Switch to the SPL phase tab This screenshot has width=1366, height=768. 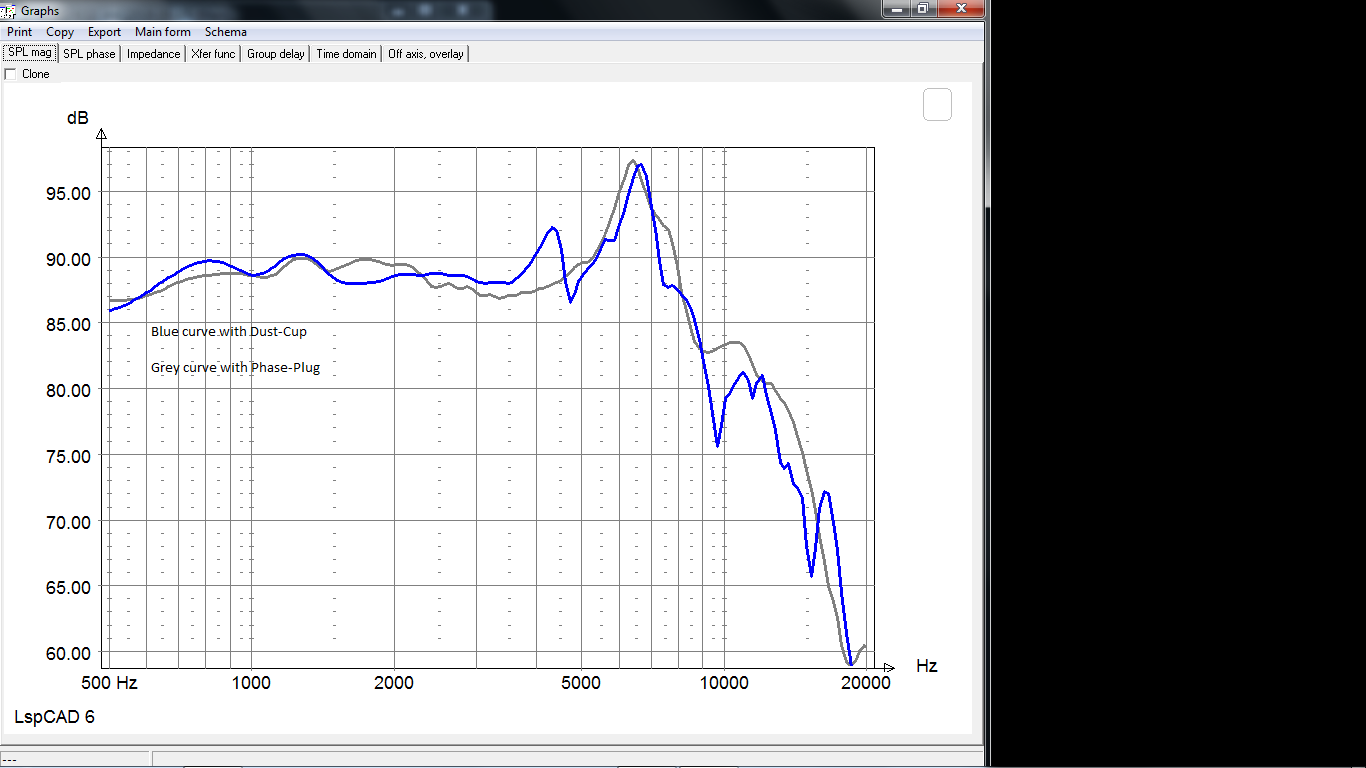(x=89, y=54)
